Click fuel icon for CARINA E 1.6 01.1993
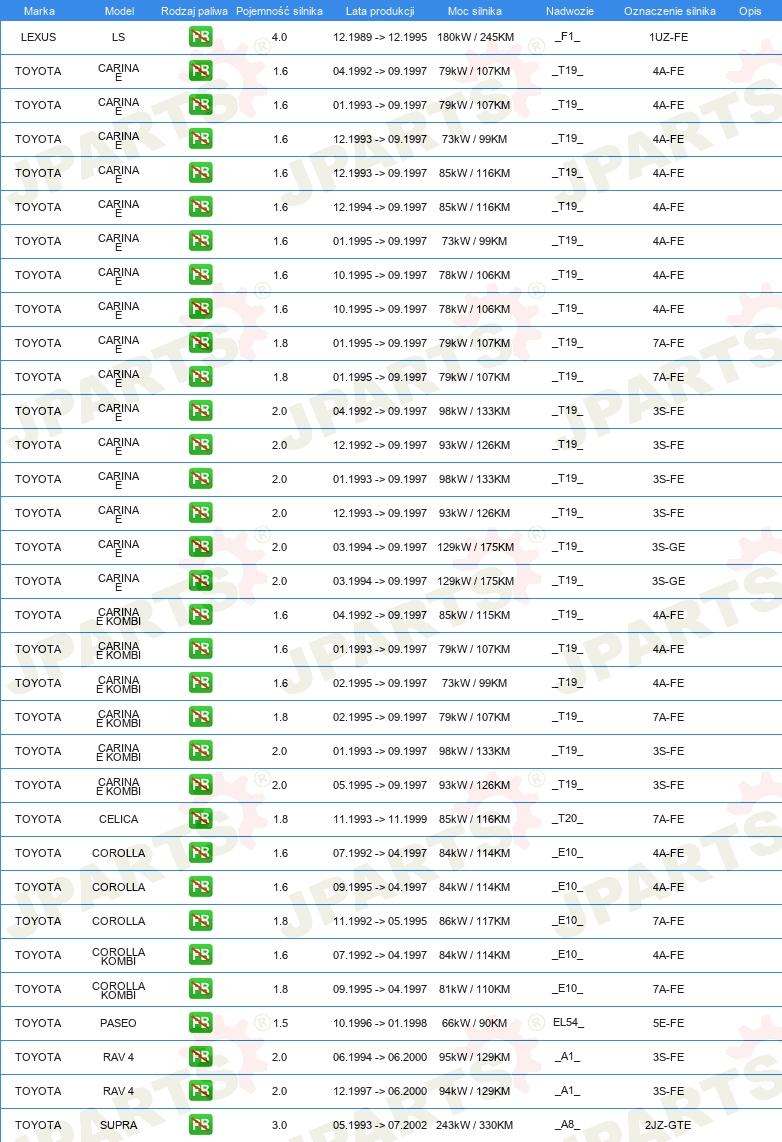This screenshot has height=1142, width=782. (200, 105)
